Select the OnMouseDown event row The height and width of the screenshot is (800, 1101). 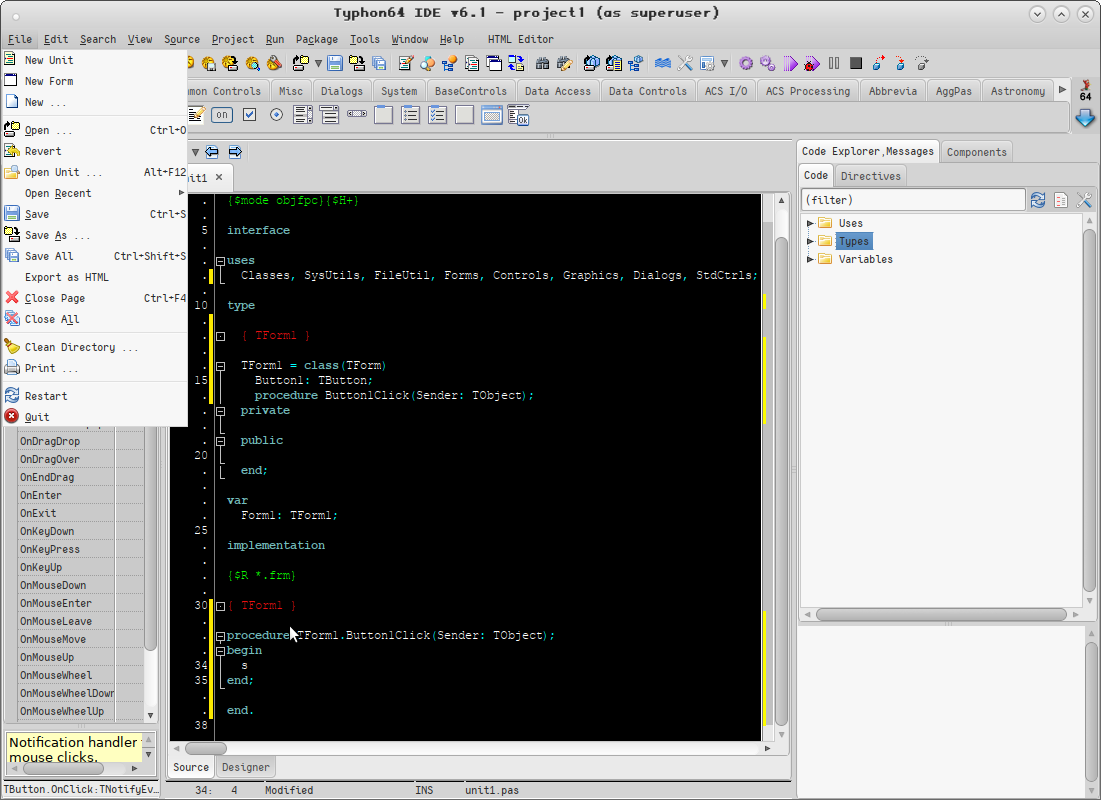tap(81, 585)
